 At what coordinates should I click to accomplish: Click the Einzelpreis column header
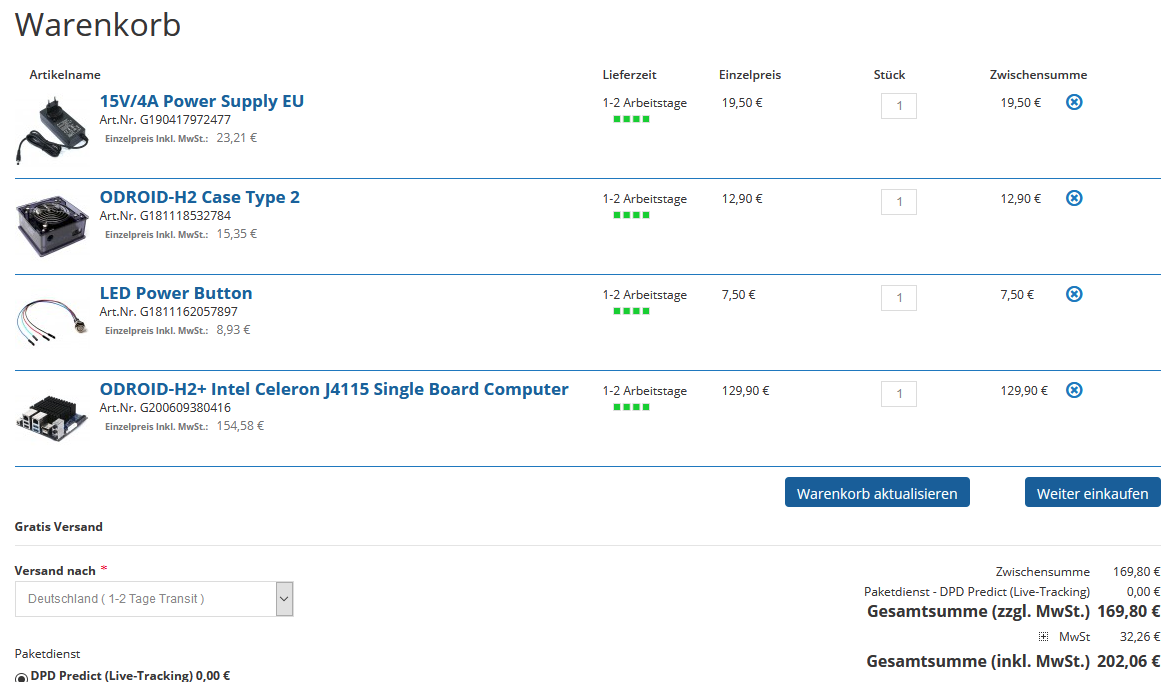[x=749, y=75]
